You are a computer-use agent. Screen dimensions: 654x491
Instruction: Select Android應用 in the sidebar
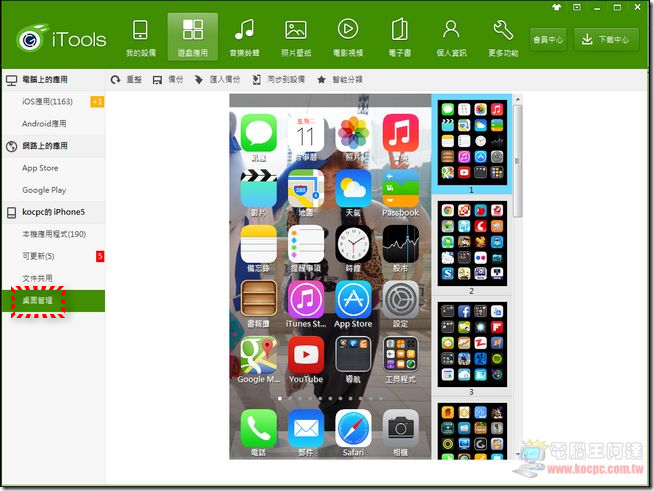coord(44,123)
